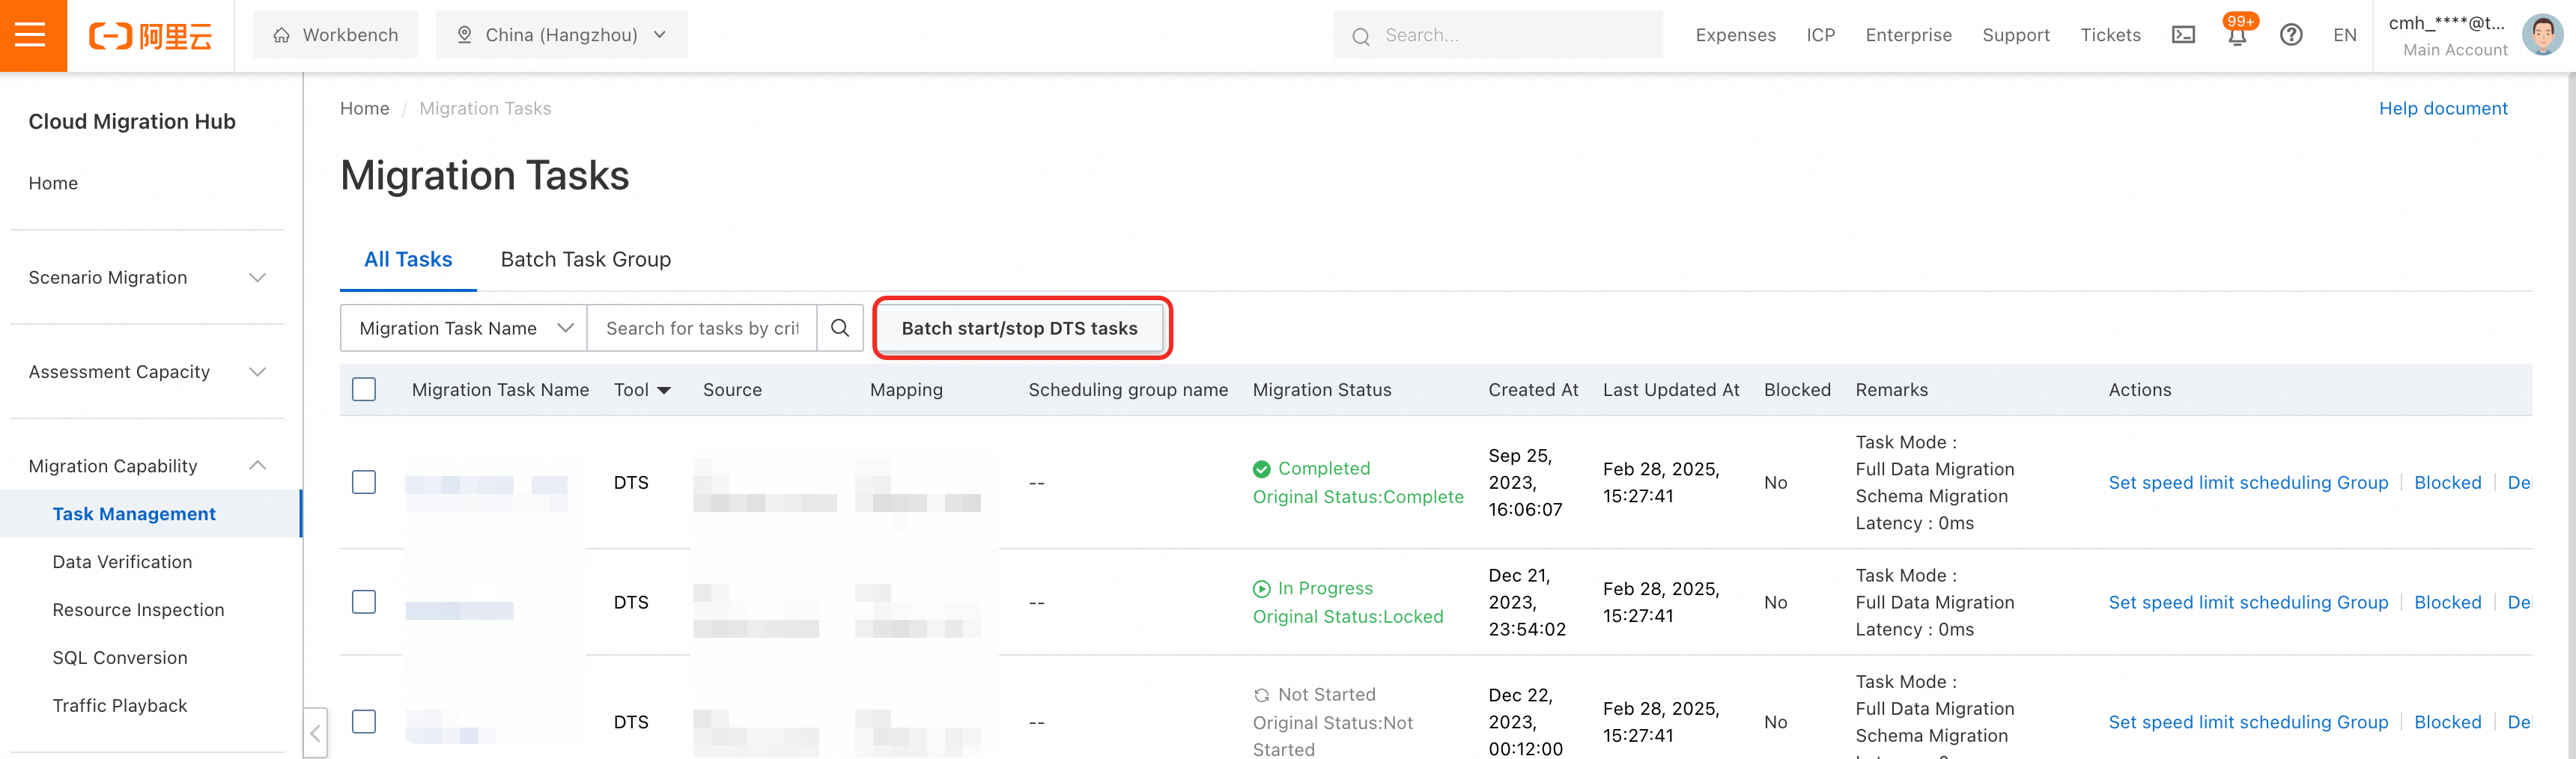
Task: Open the notifications bell
Action: [x=2237, y=35]
